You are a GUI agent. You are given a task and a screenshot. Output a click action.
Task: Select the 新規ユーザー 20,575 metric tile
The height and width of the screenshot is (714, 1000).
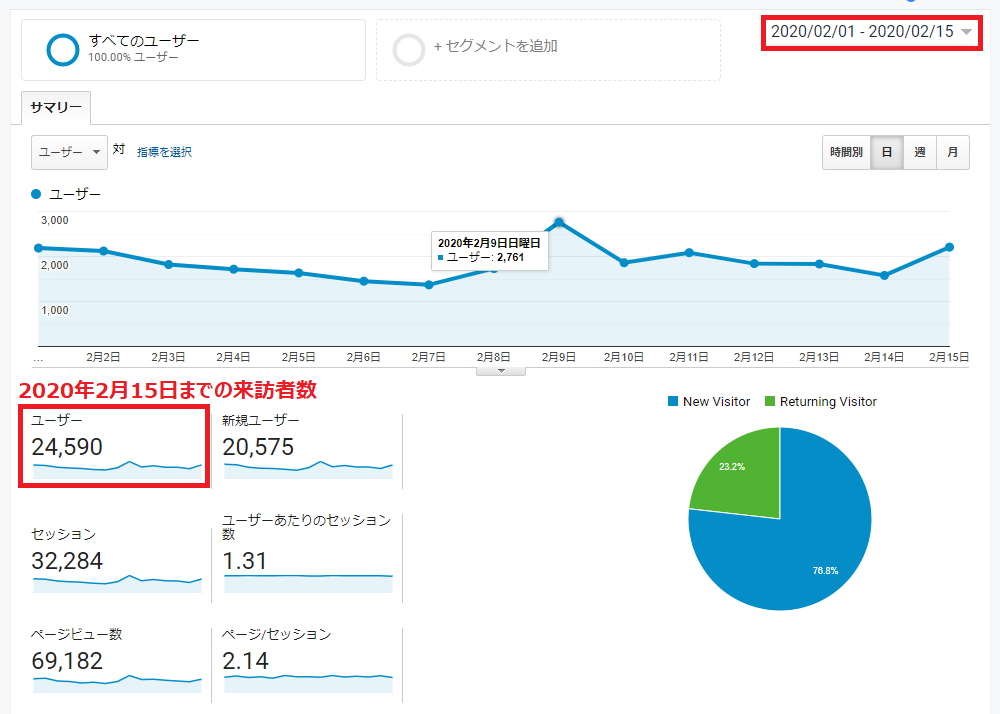307,449
